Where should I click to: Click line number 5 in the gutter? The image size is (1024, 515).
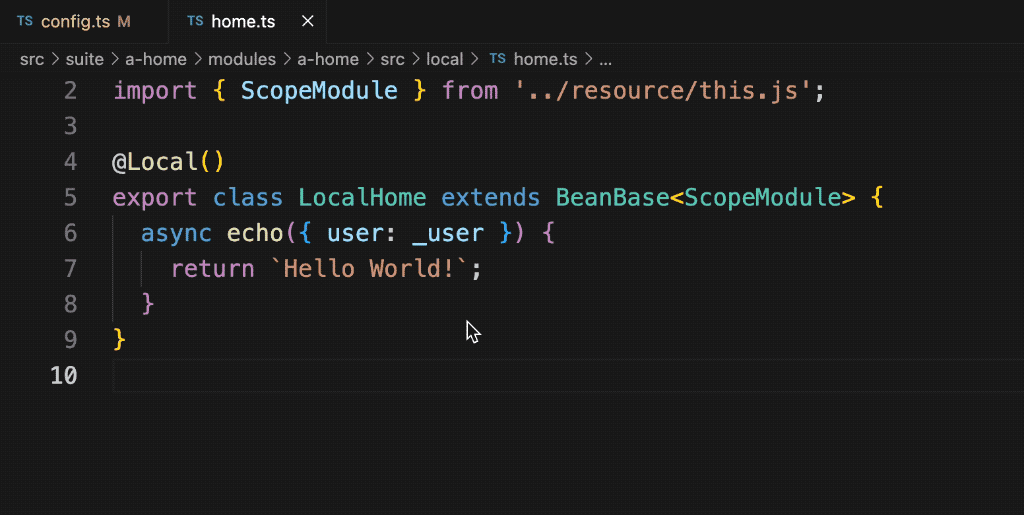71,197
